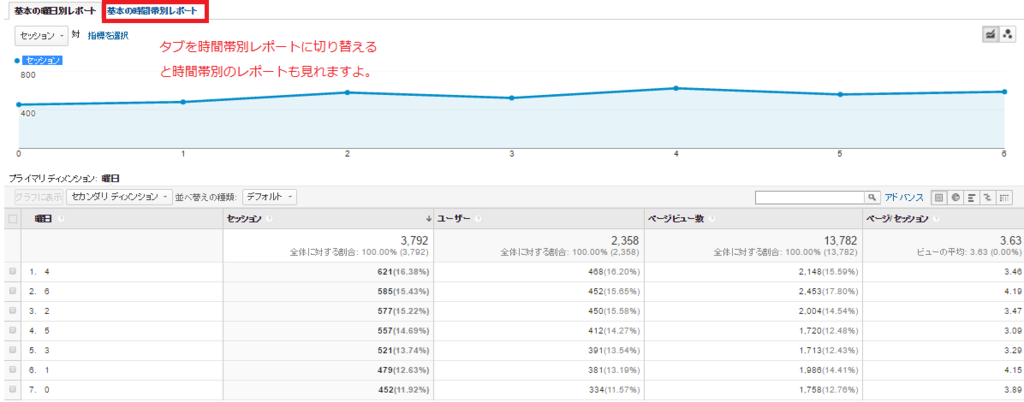The image size is (1024, 402).
Task: Click total sessions value 3,792
Action: [x=413, y=241]
